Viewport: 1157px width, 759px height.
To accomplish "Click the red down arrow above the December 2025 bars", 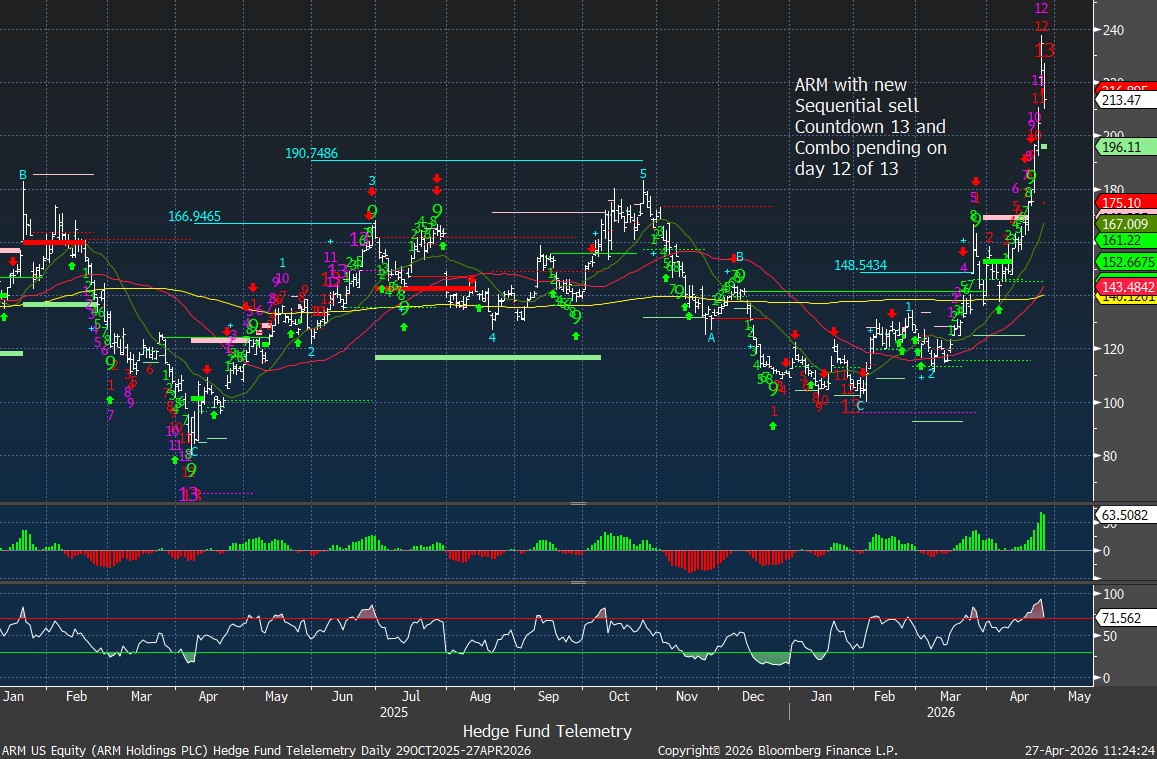I will click(x=794, y=336).
